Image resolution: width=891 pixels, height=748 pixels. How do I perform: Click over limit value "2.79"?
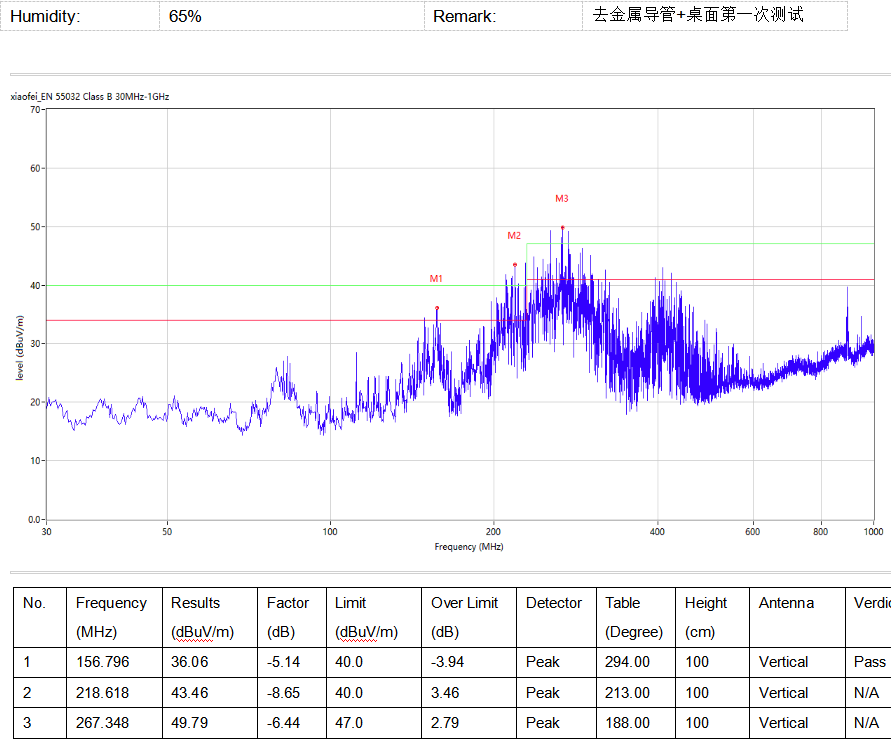click(444, 723)
